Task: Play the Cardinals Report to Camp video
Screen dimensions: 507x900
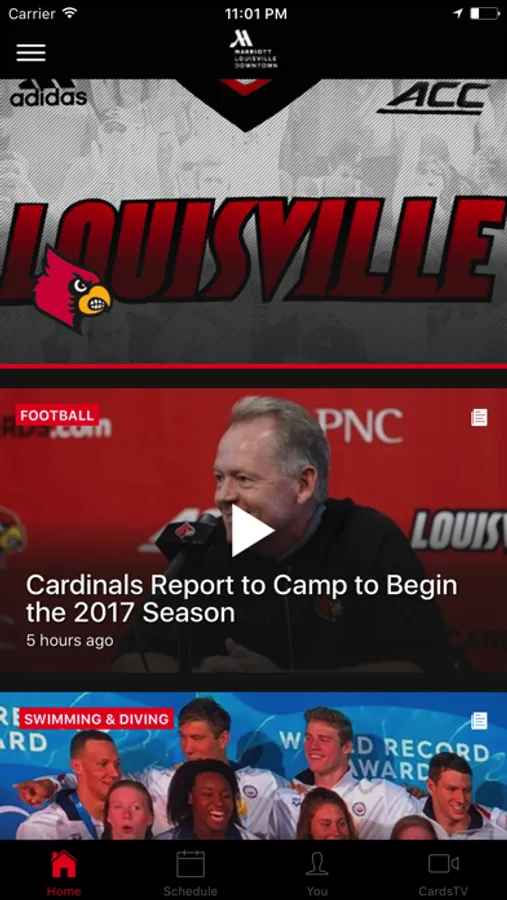Action: coord(253,531)
